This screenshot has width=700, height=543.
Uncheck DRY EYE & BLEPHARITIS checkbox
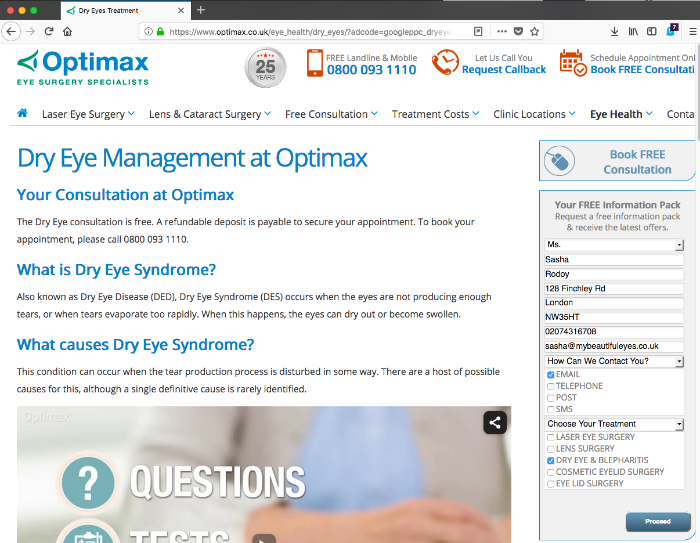(x=550, y=461)
